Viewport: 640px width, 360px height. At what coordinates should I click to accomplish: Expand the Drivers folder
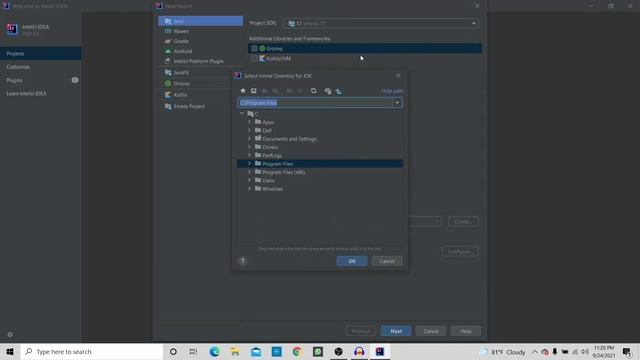point(249,147)
